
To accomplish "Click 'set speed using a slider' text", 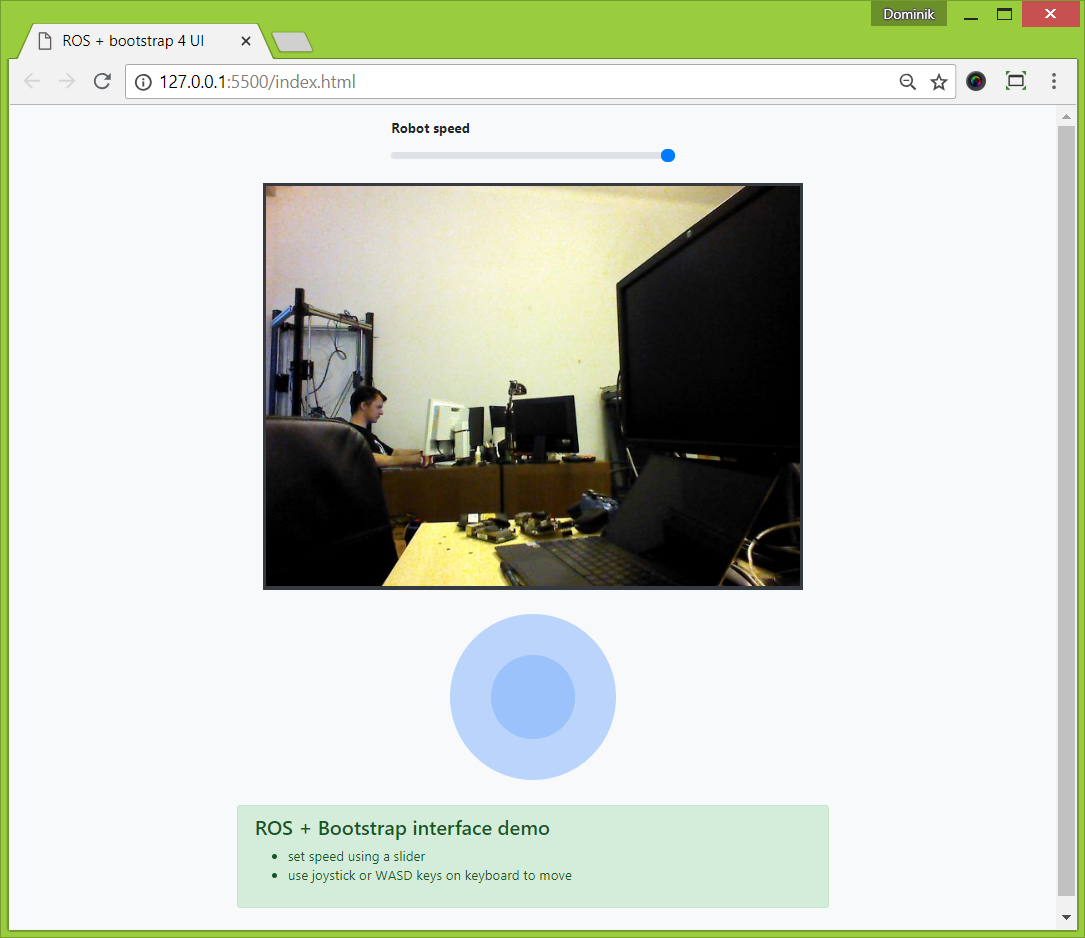I will [x=356, y=856].
